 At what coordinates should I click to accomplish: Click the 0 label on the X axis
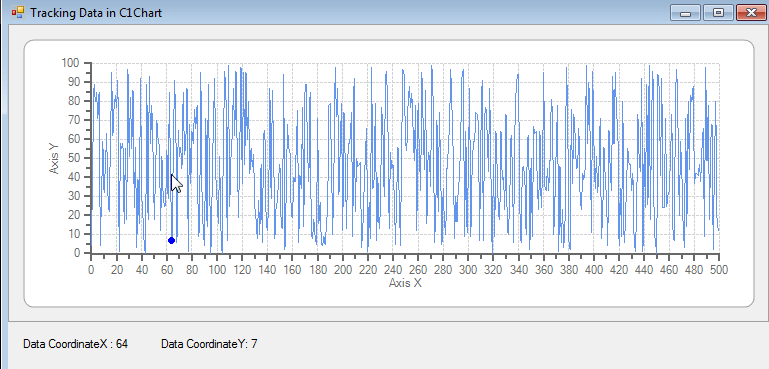tap(91, 270)
